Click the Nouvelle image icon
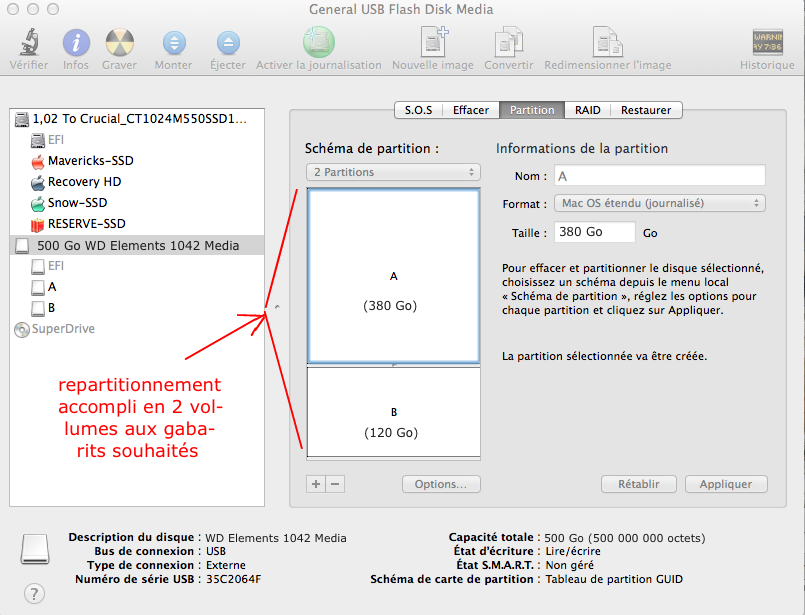The width and height of the screenshot is (805, 615). 433,43
